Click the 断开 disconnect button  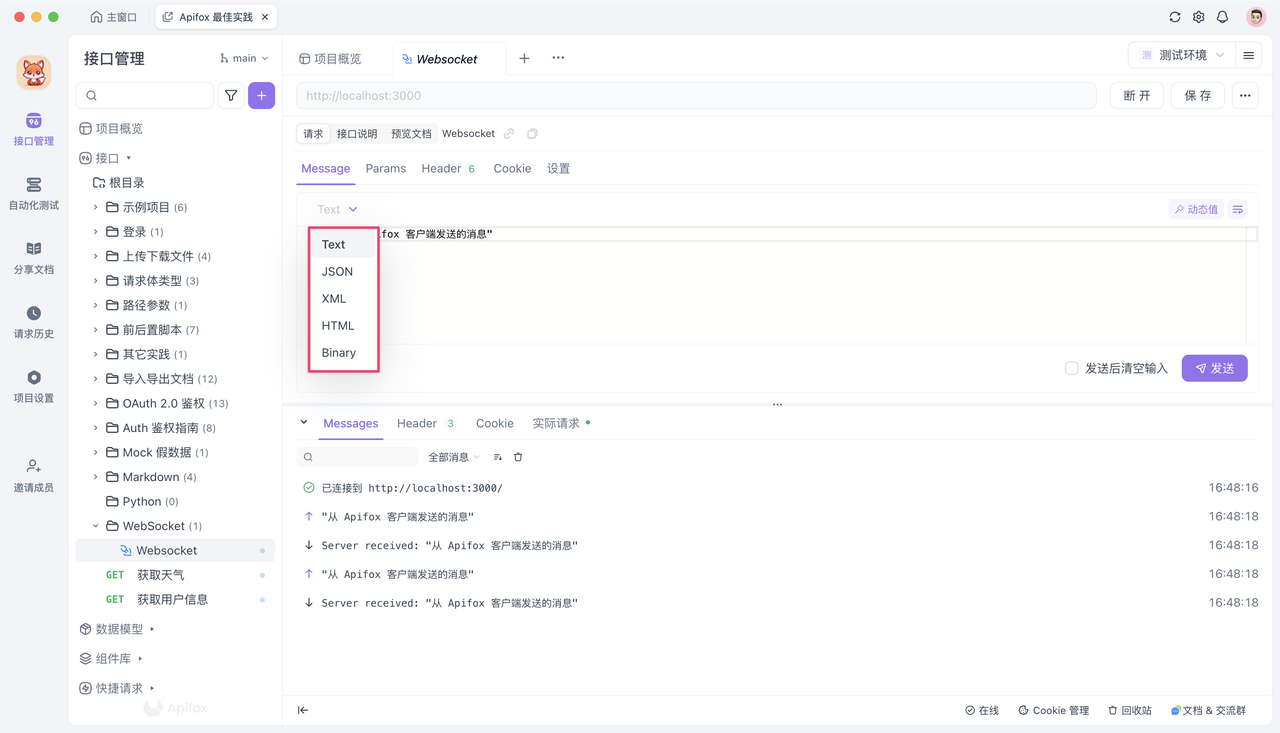[x=1136, y=95]
